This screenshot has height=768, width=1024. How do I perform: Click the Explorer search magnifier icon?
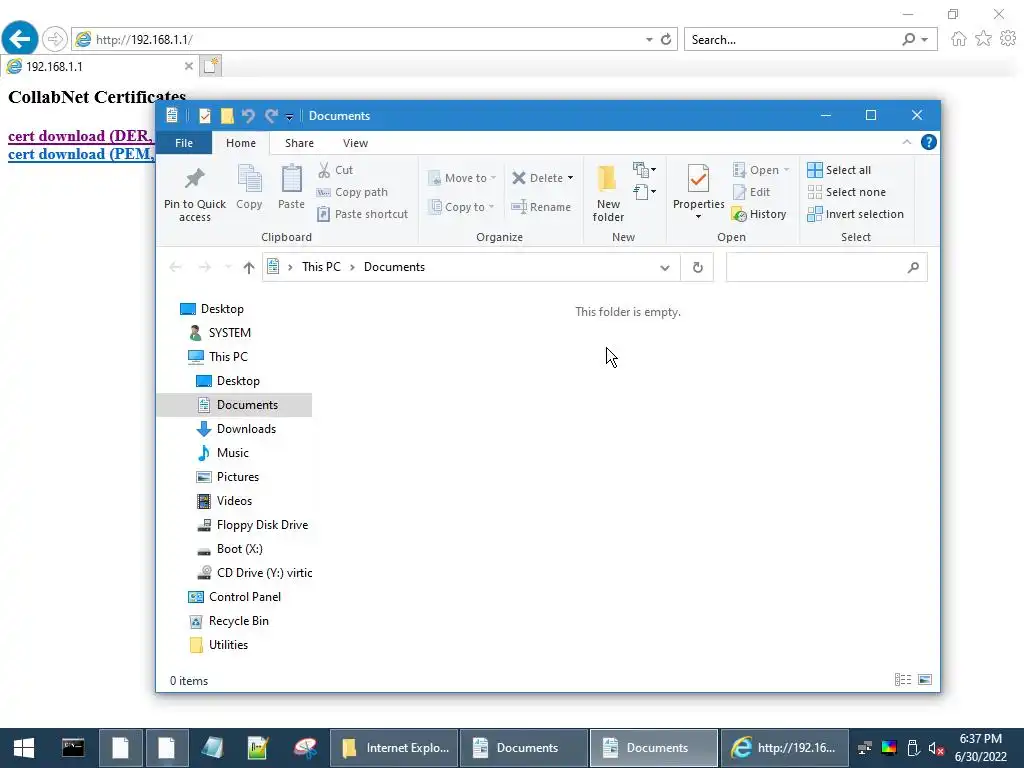click(x=913, y=267)
